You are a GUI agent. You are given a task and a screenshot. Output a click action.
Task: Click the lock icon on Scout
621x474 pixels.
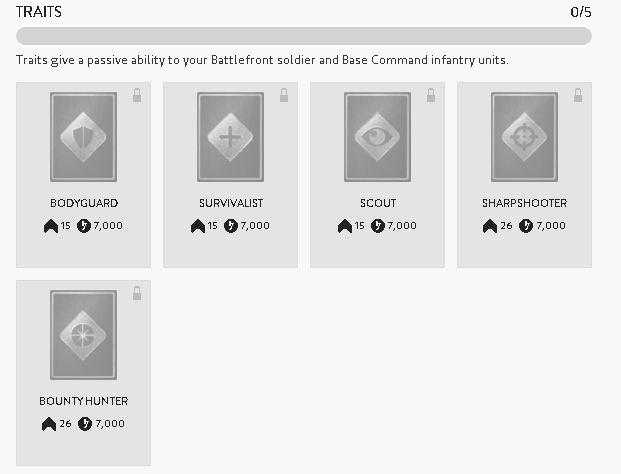click(431, 96)
